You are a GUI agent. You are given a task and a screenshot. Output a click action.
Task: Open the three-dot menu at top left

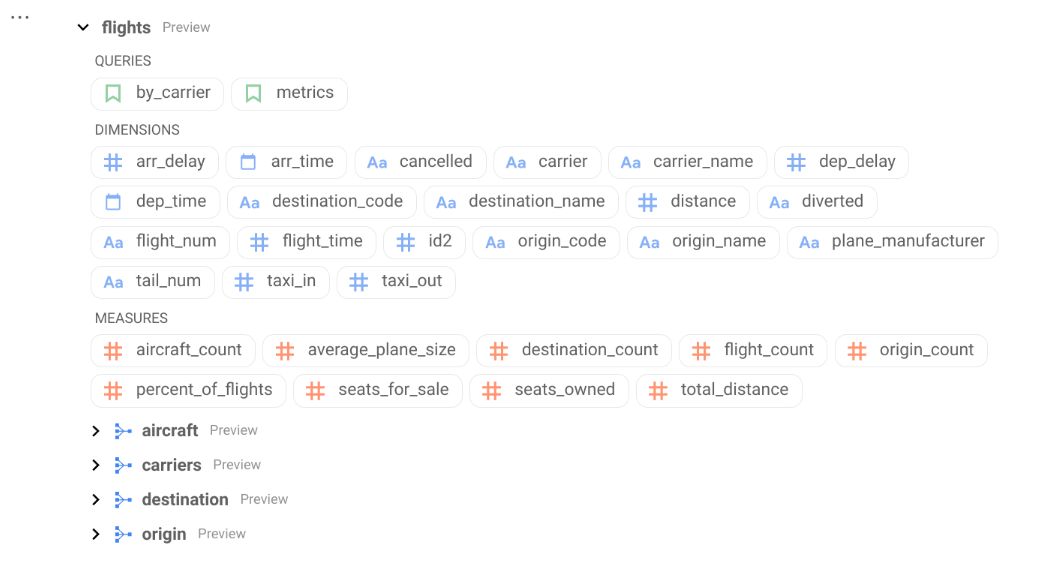pyautogui.click(x=20, y=17)
